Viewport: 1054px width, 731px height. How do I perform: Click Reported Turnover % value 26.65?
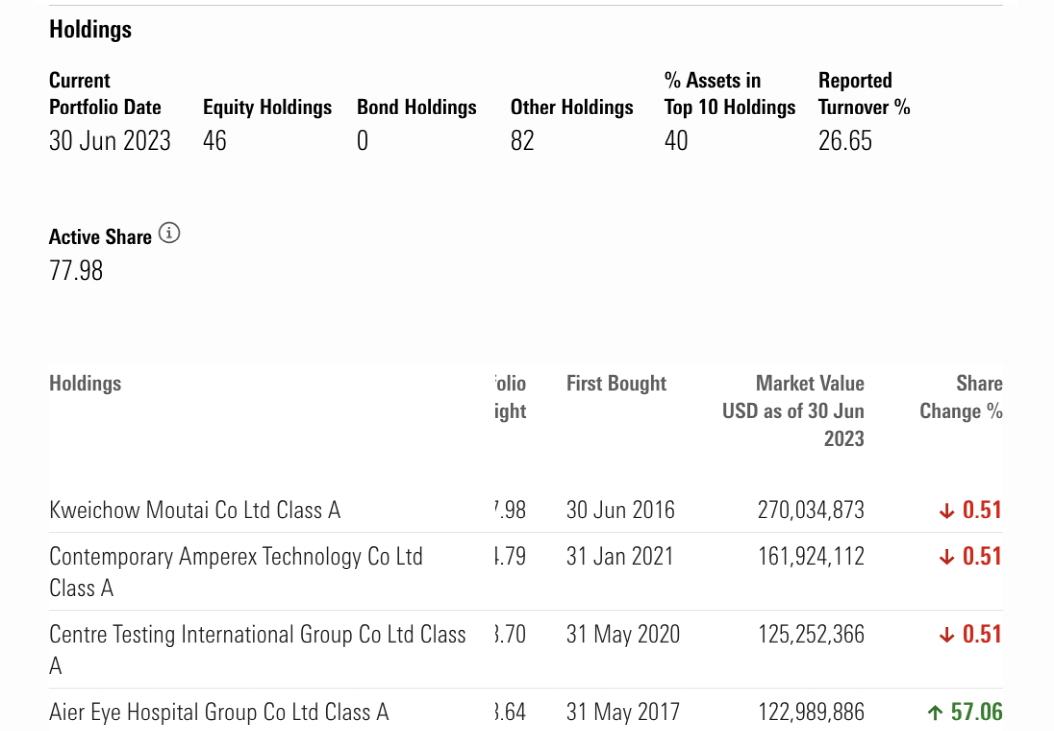tap(845, 141)
